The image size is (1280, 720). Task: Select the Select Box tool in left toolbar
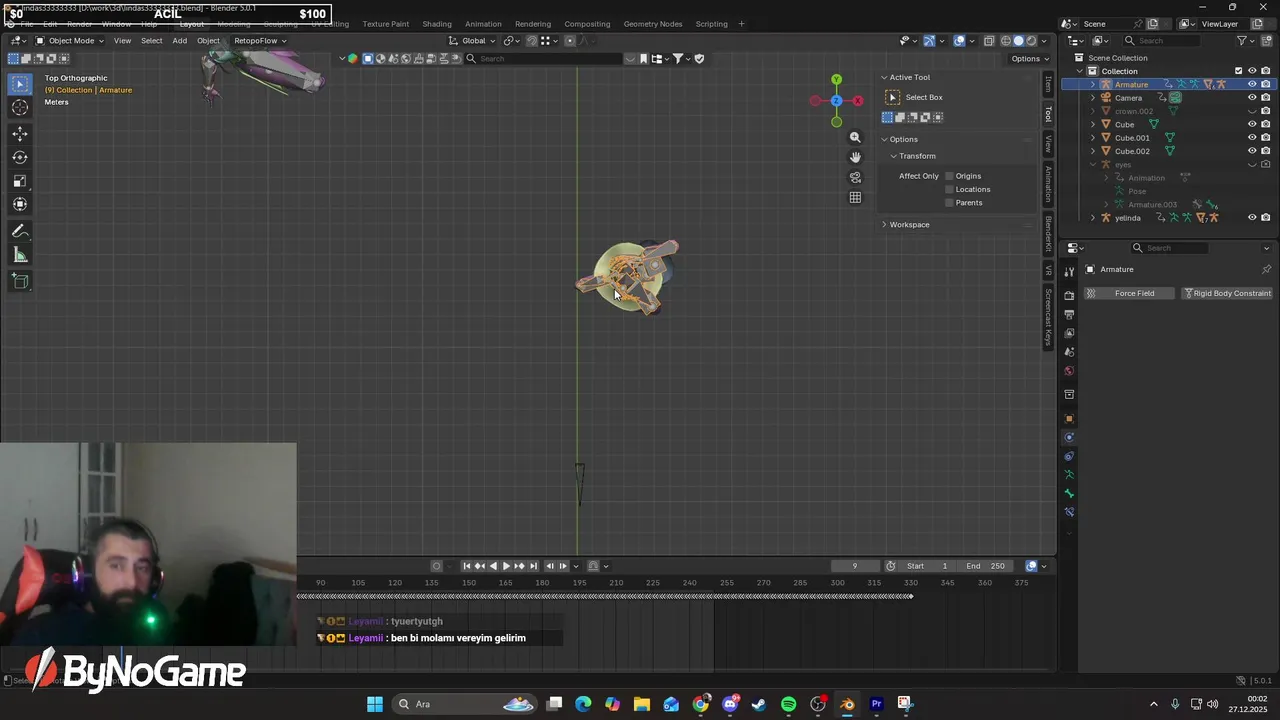20,84
